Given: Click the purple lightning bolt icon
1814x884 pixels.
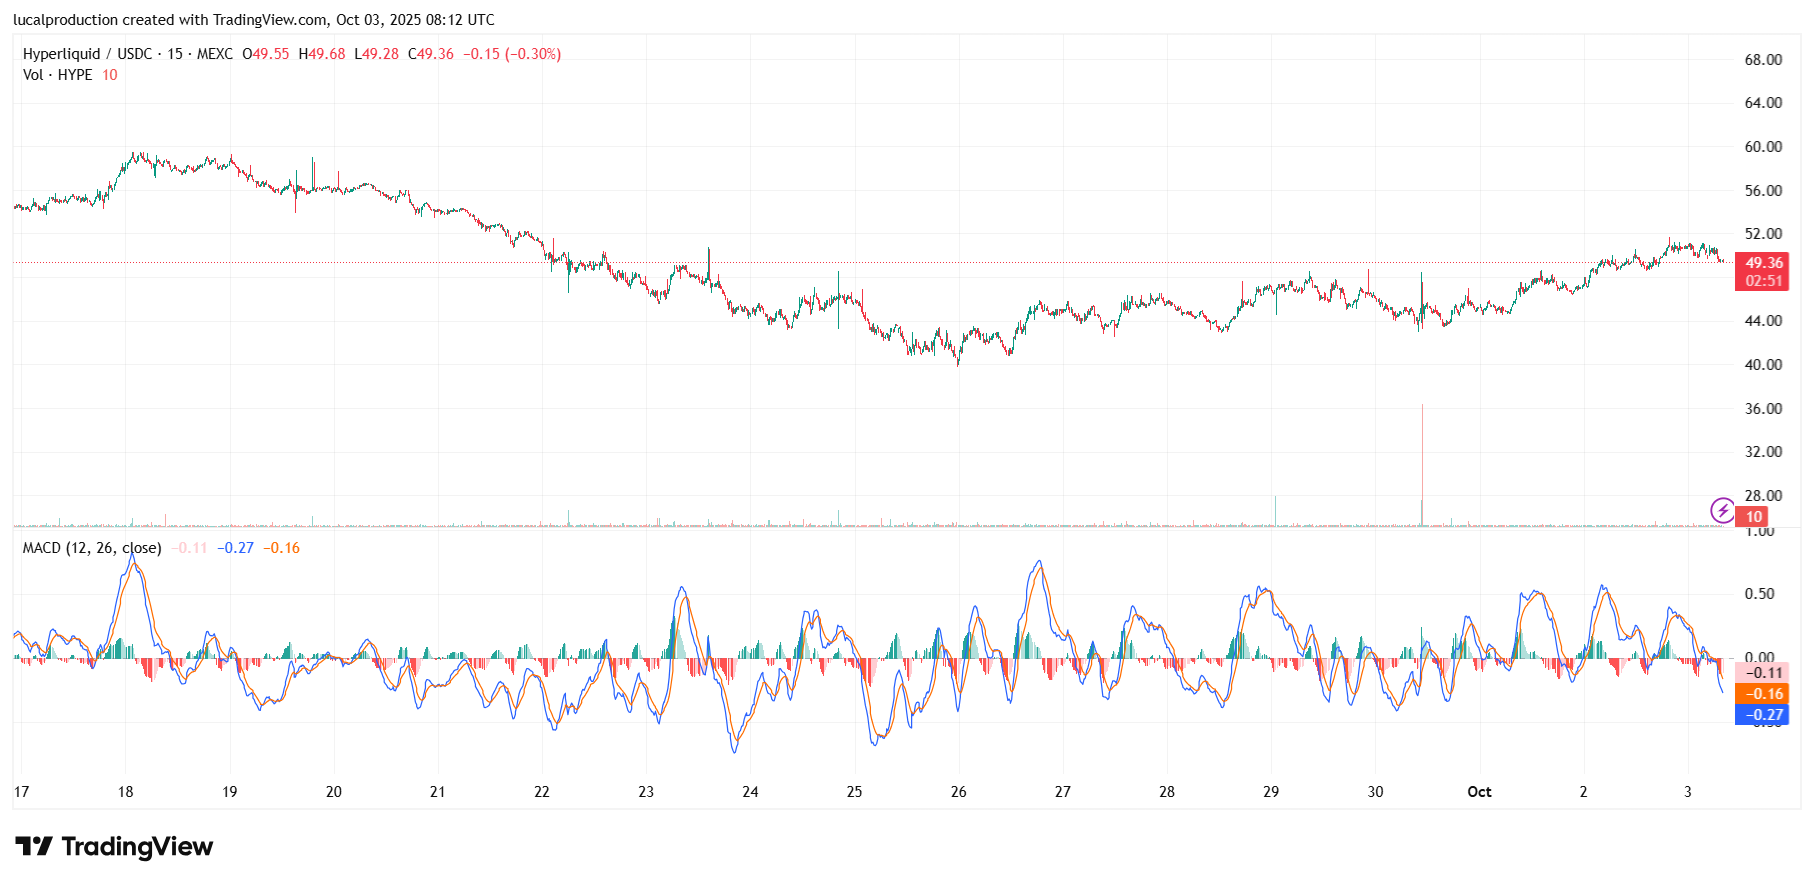Looking at the screenshot, I should tap(1722, 511).
